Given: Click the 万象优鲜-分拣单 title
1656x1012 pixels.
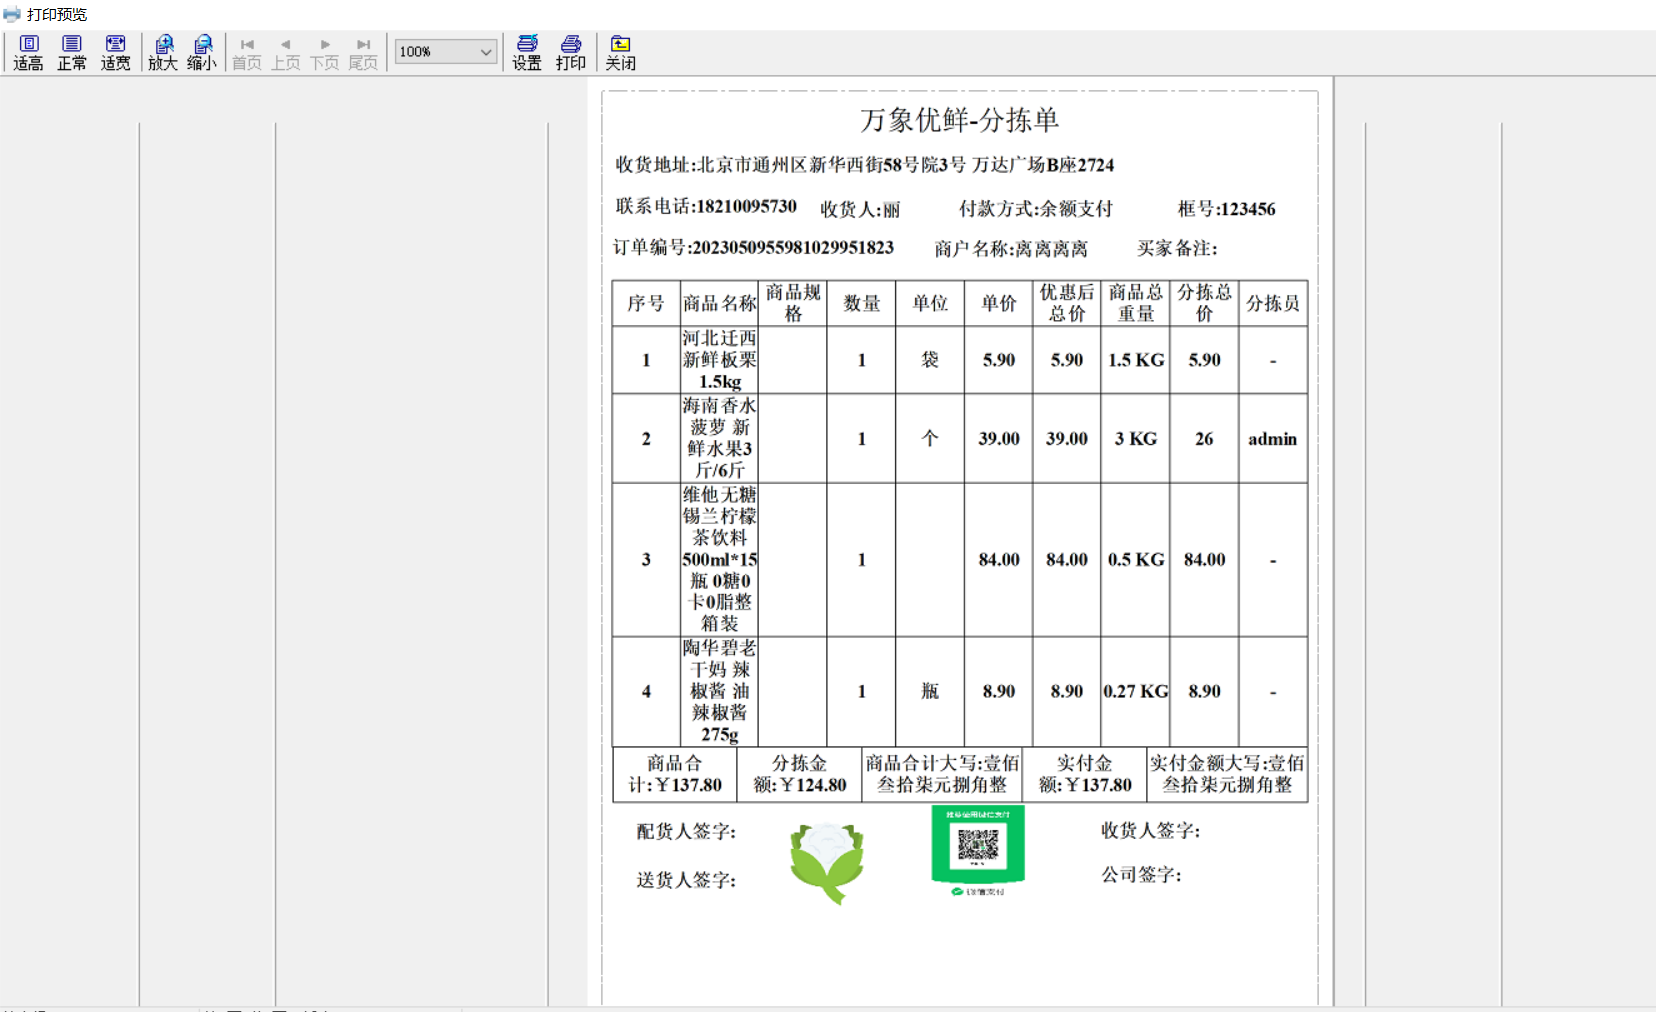Looking at the screenshot, I should click(959, 120).
